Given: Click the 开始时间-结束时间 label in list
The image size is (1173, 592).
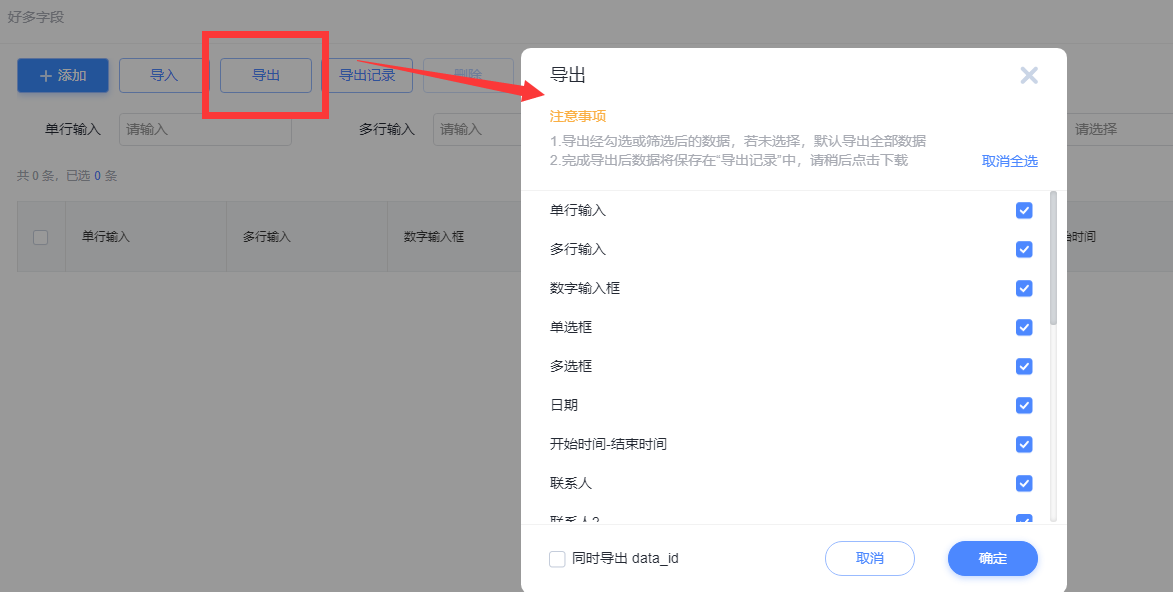Looking at the screenshot, I should (608, 444).
